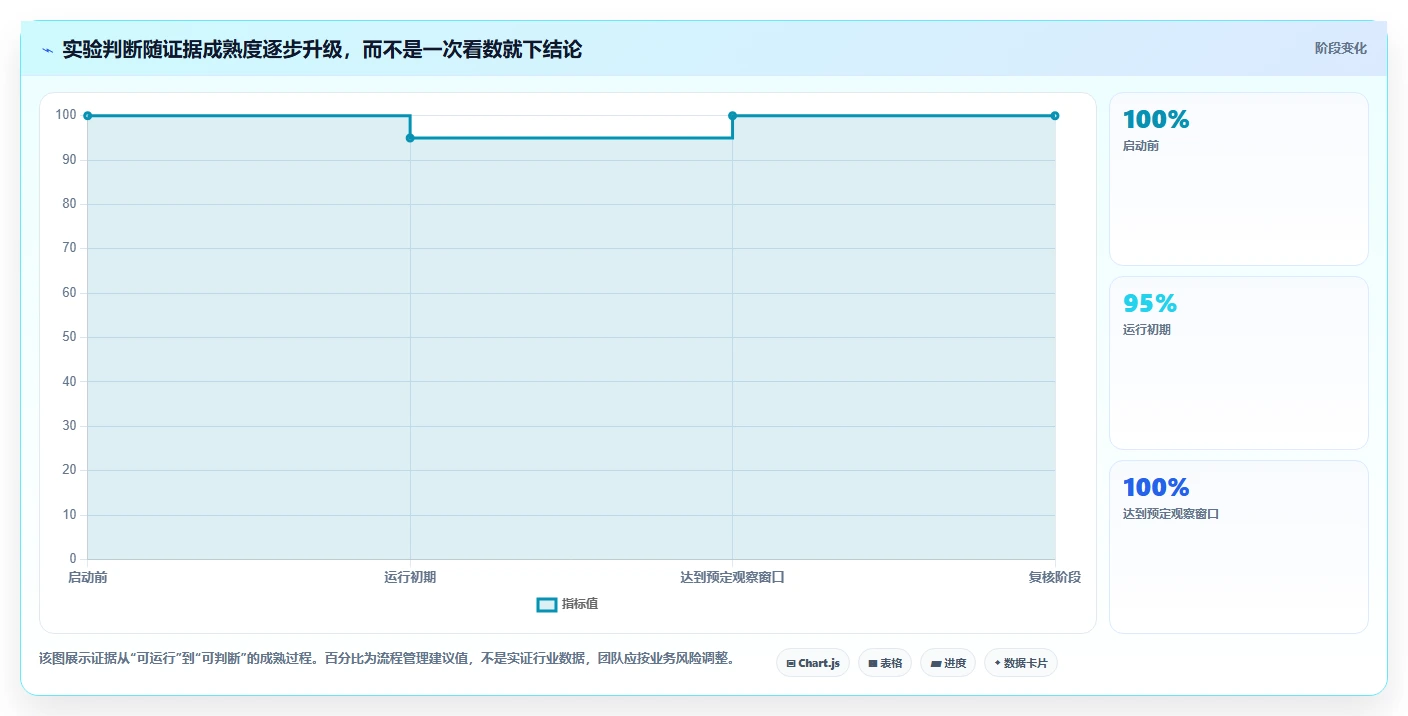Open the 100% 启动前 stat card
Image resolution: width=1408 pixels, height=716 pixels.
1238,179
